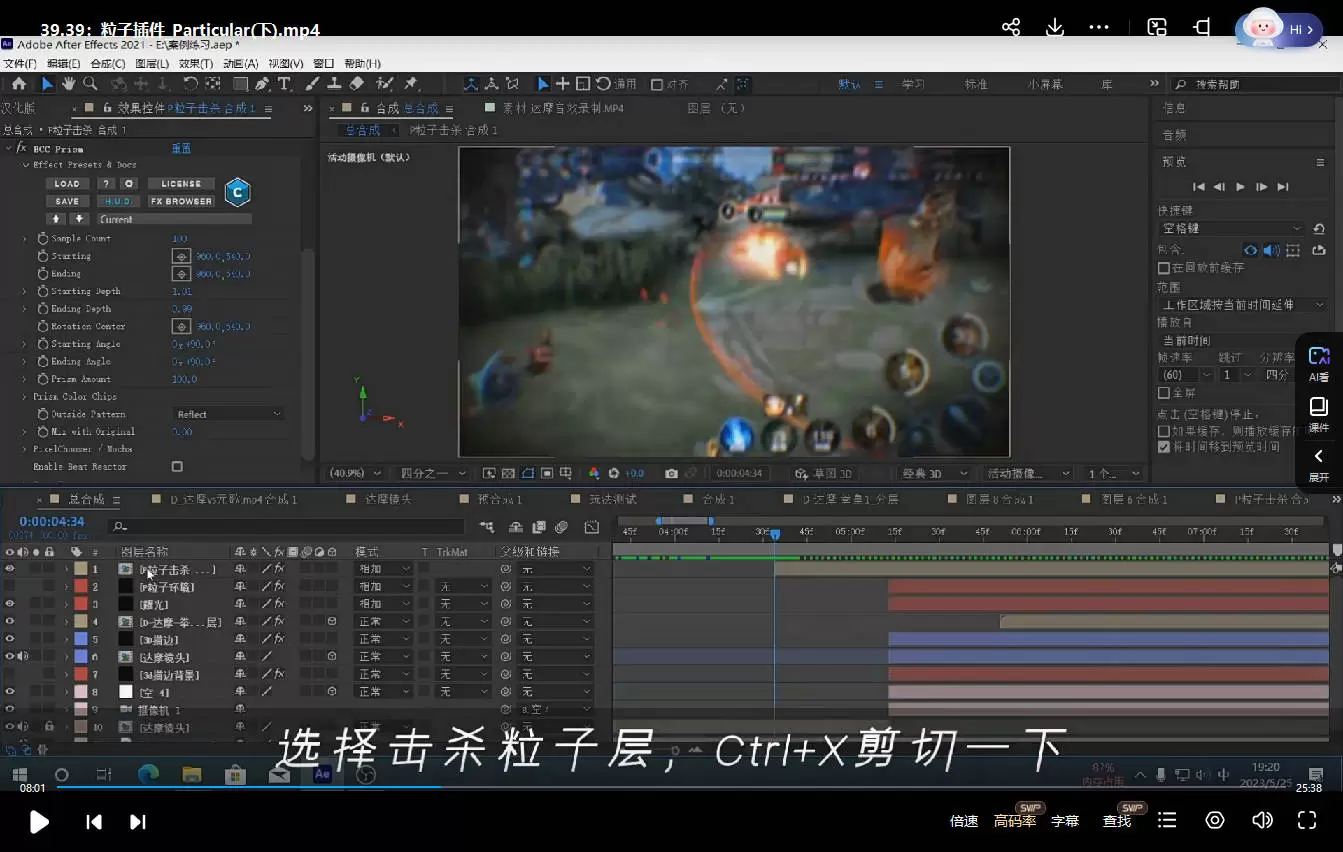Screen dimensions: 1343x852
Task: Select the Clone Stamp tool
Action: point(334,84)
